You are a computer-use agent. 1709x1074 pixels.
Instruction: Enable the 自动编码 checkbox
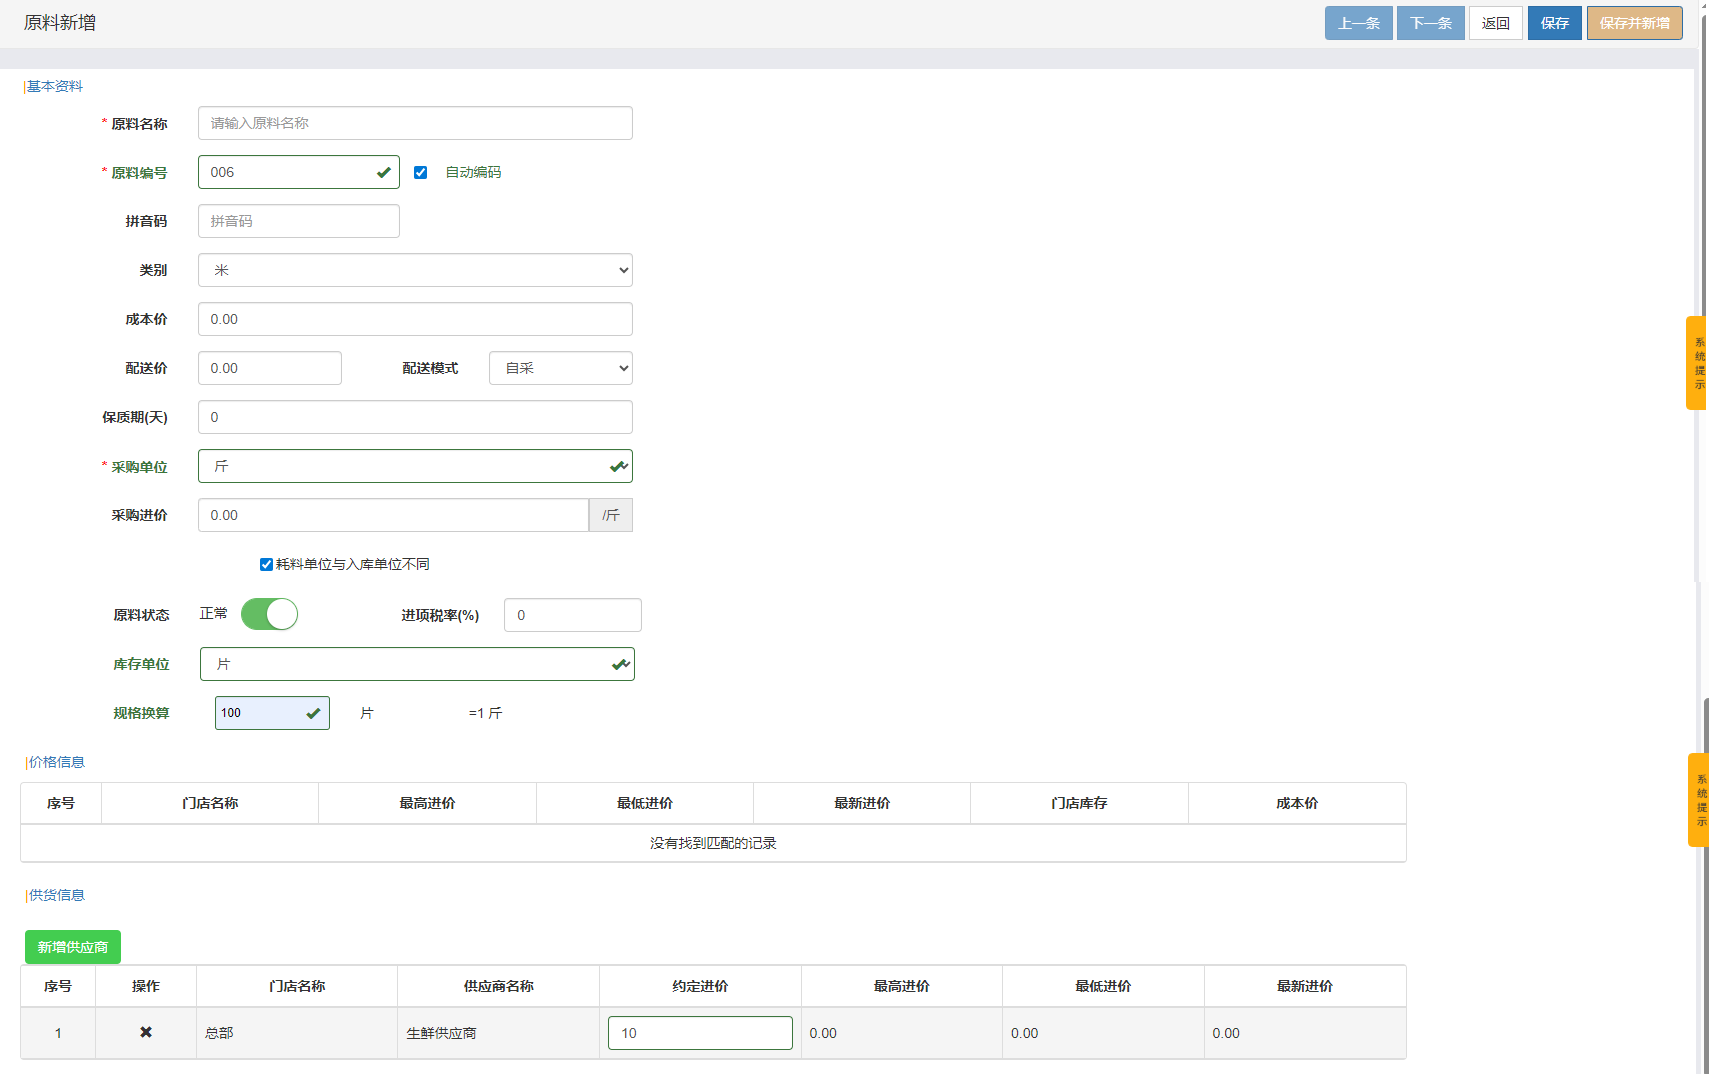point(421,172)
